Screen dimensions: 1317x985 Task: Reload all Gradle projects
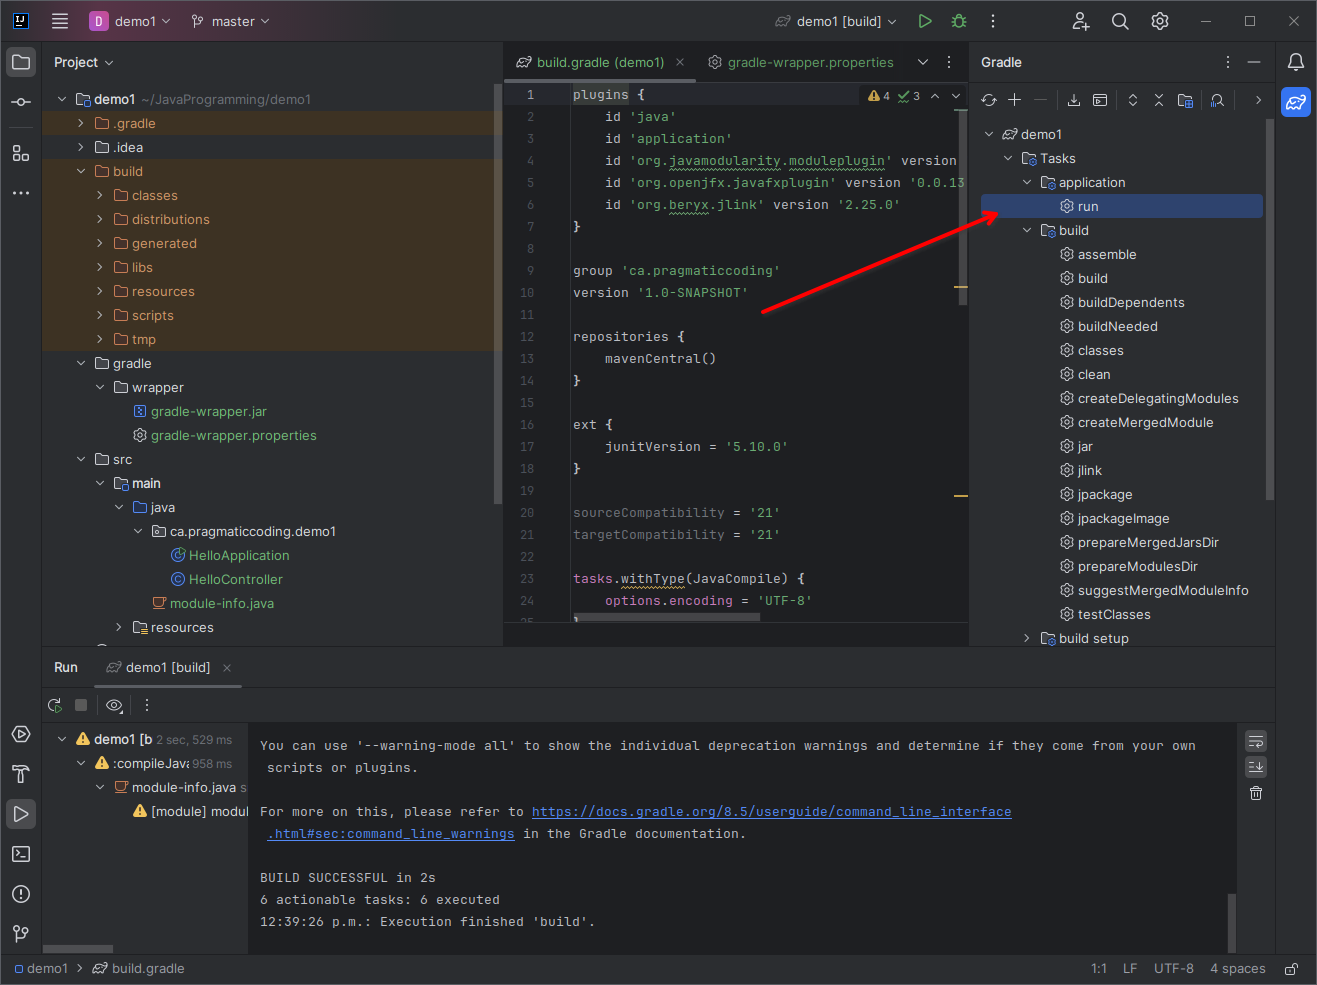click(x=989, y=100)
